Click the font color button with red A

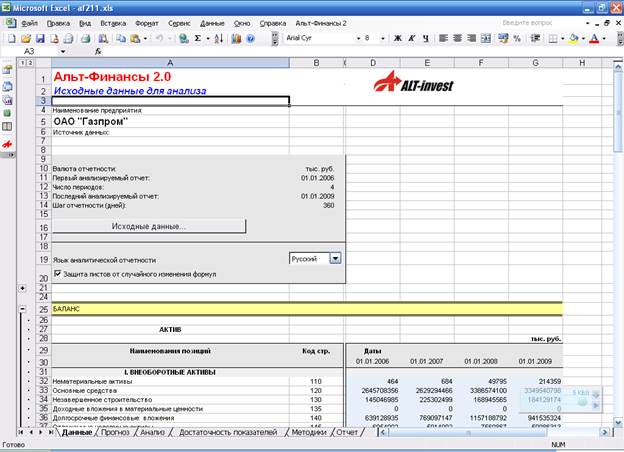pyautogui.click(x=596, y=38)
